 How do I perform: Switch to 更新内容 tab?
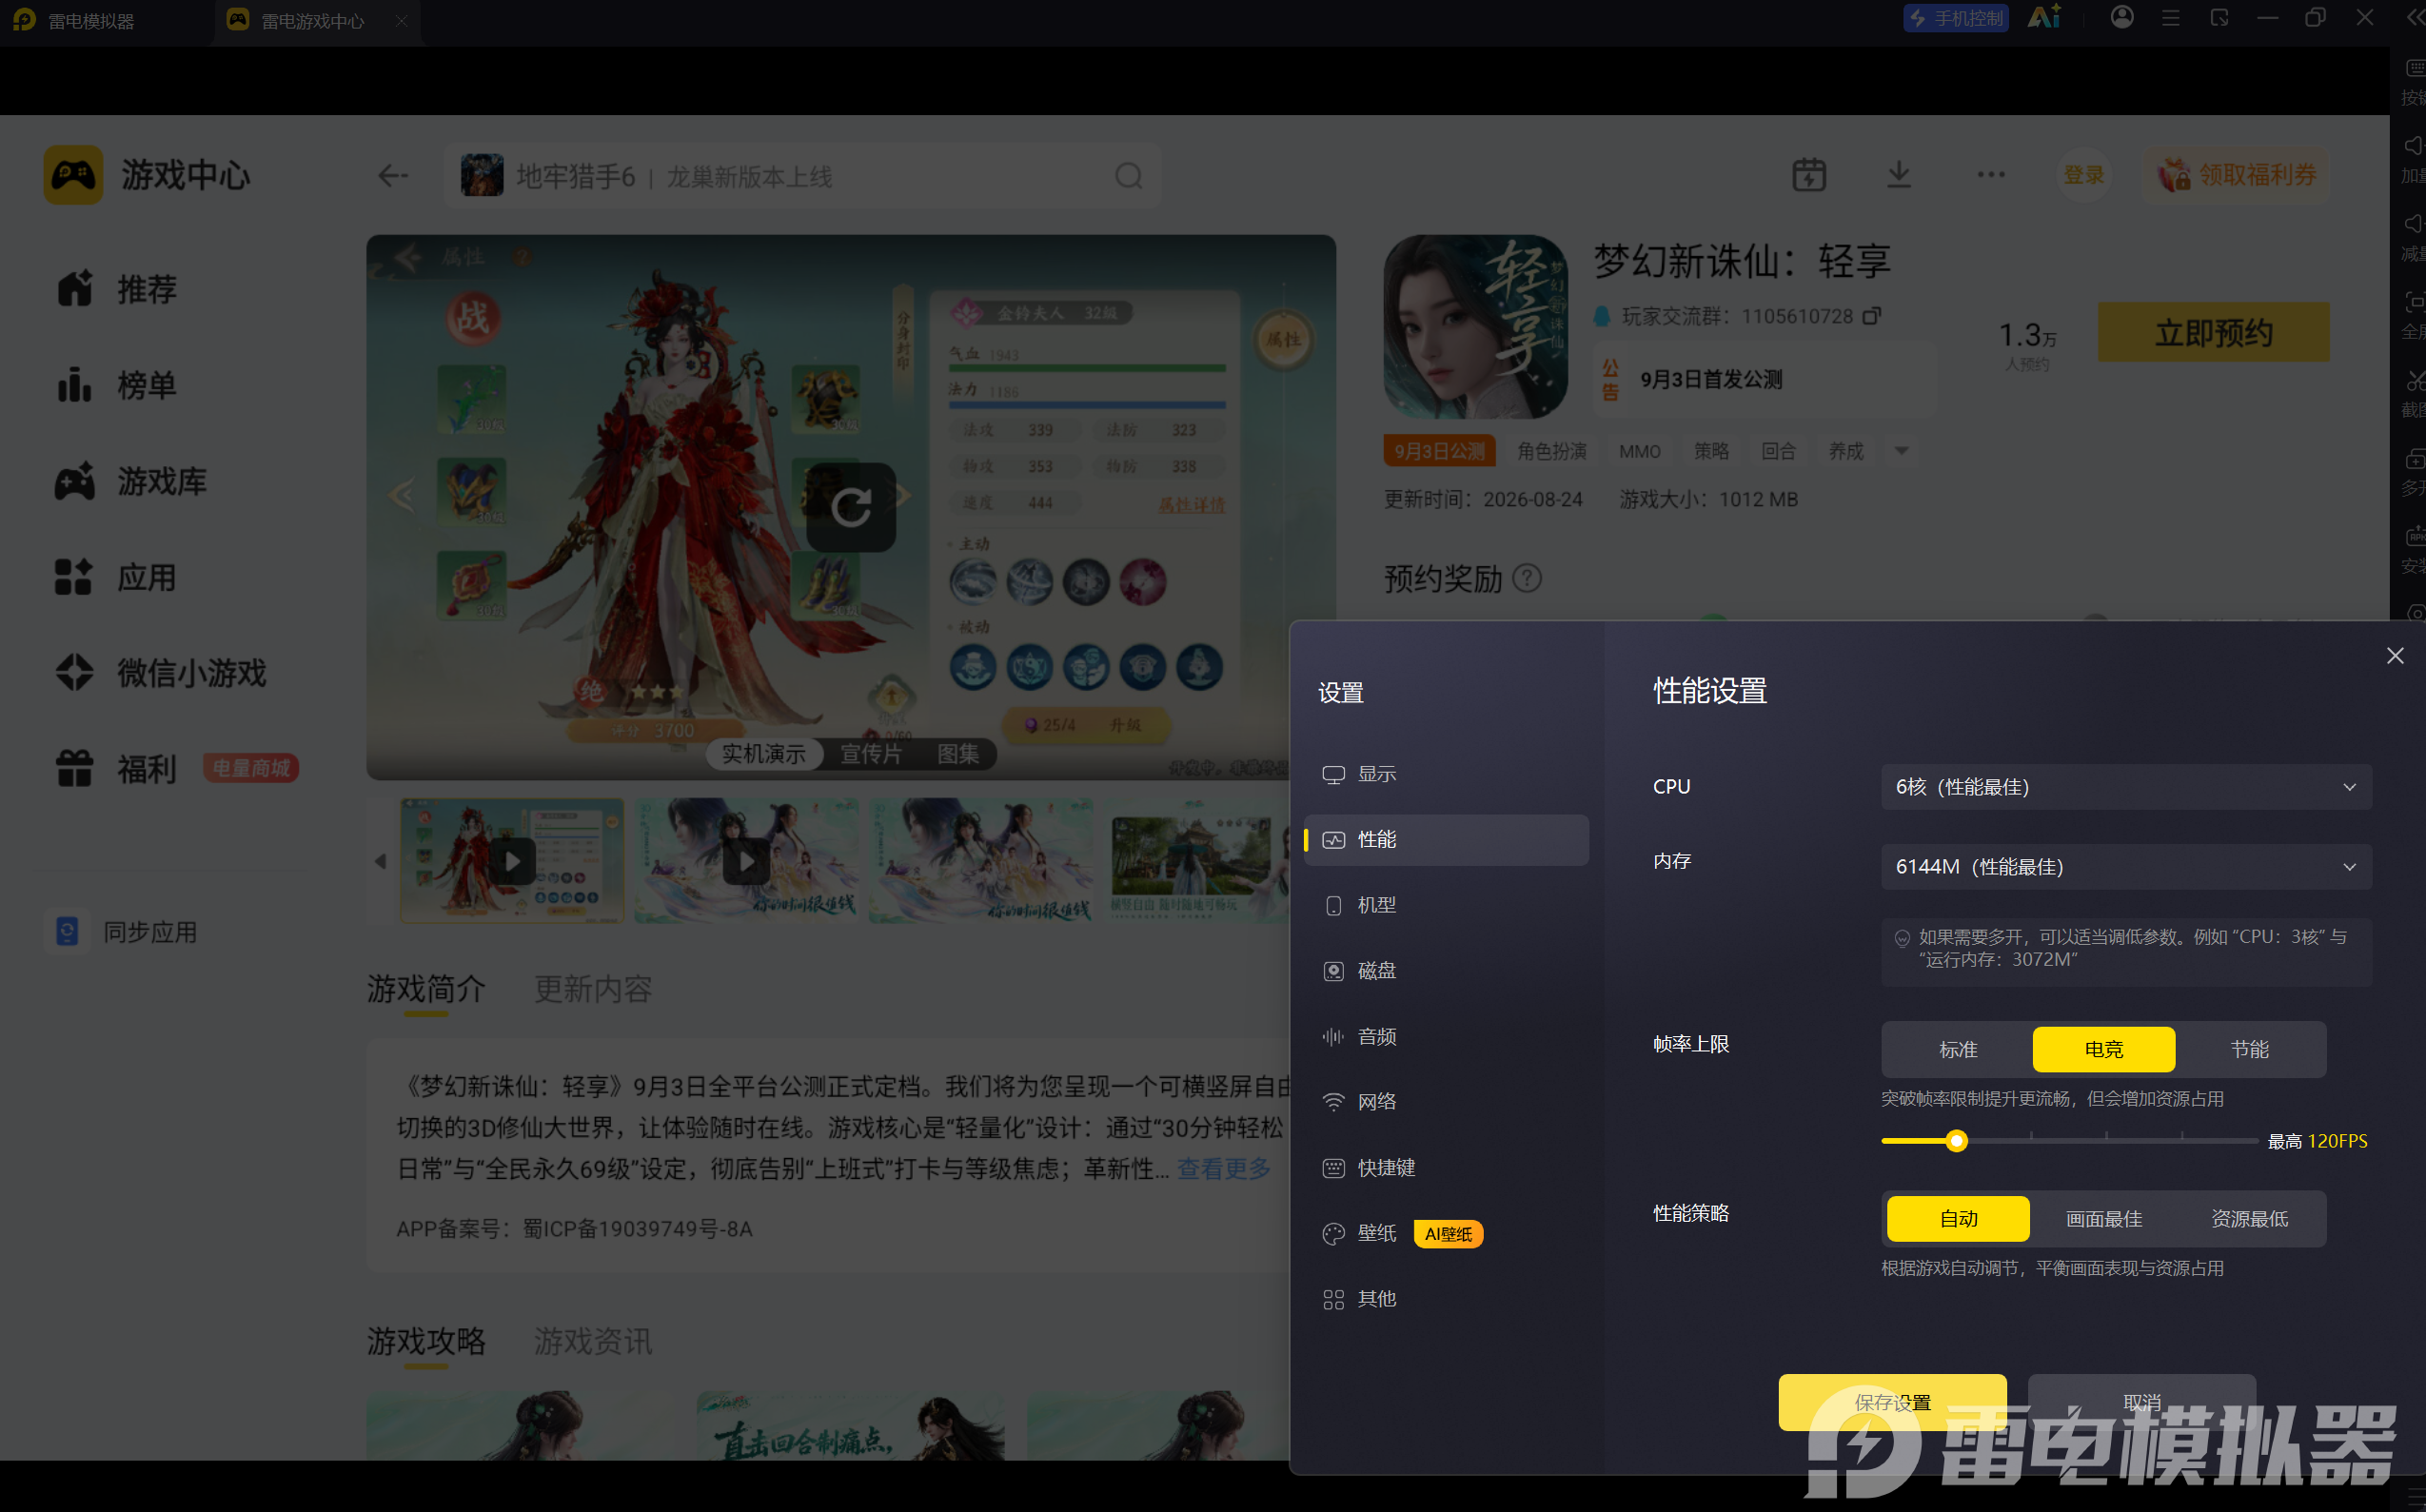(x=592, y=989)
